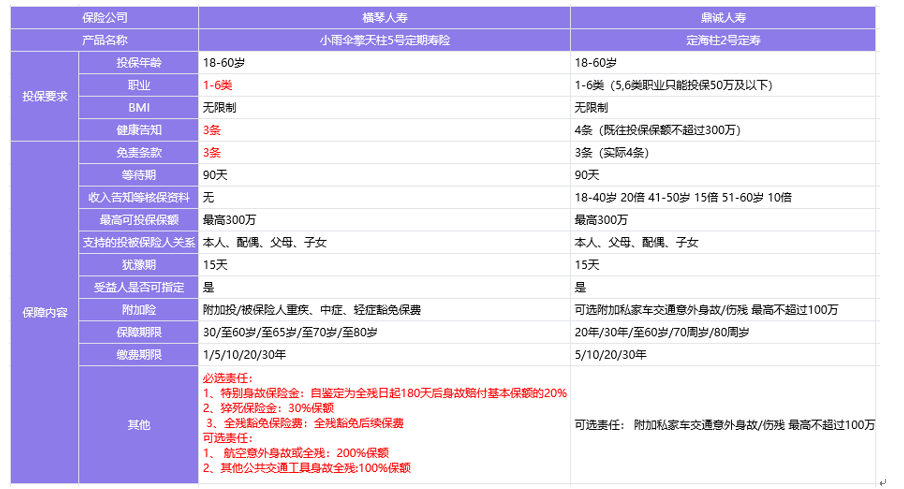Viewport: 904px width, 489px height.
Task: Click the 小雨伞擎天柱5号定期寿险 cell
Action: click(x=385, y=40)
